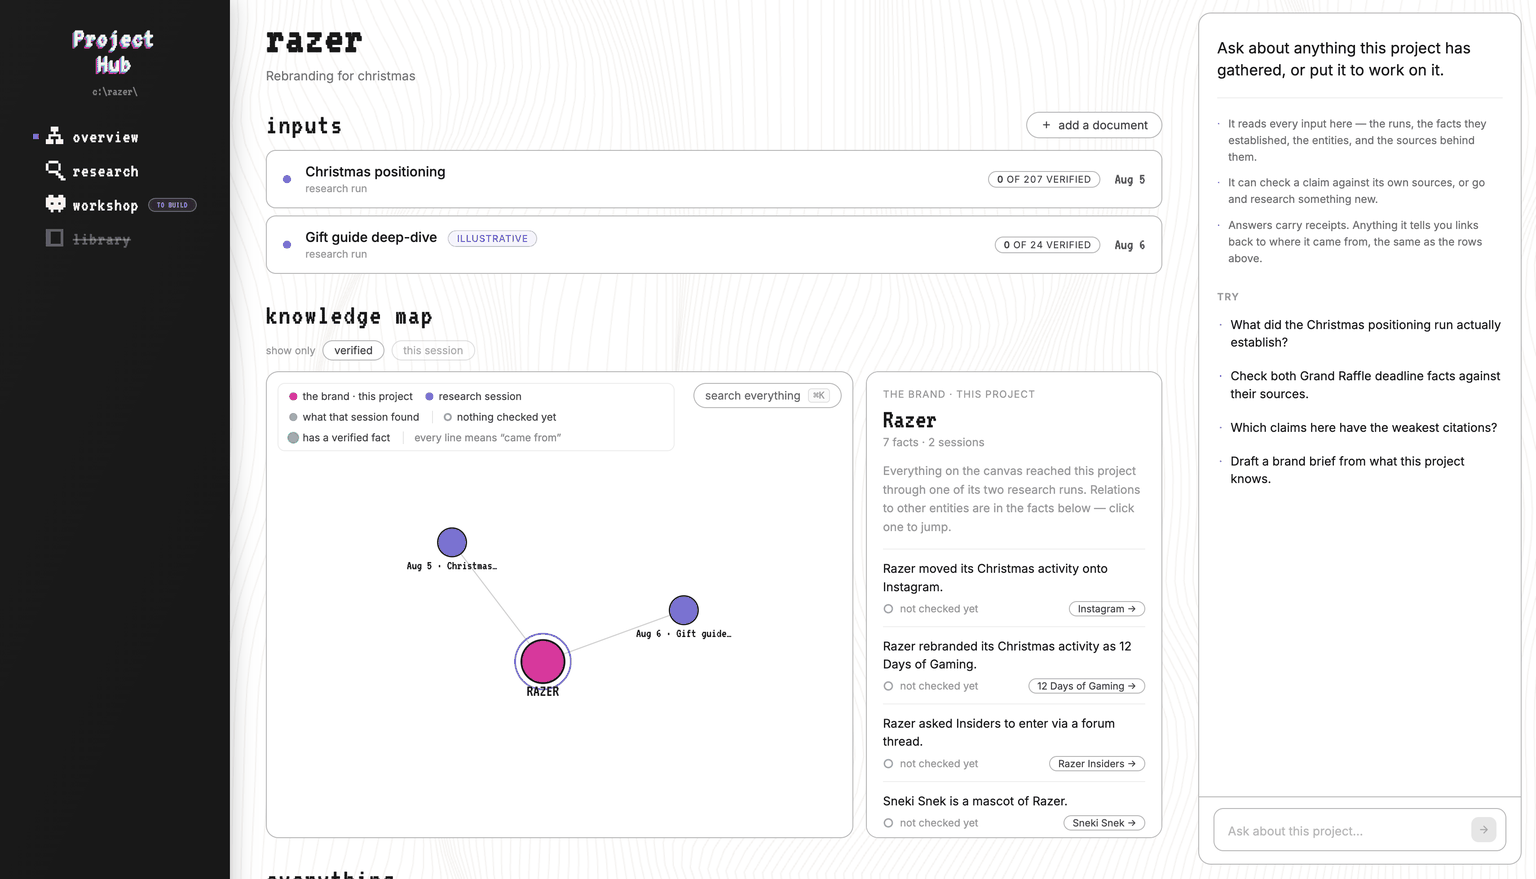
Task: Click the 'Razer asked Insiders to enter' fact
Action: (999, 732)
